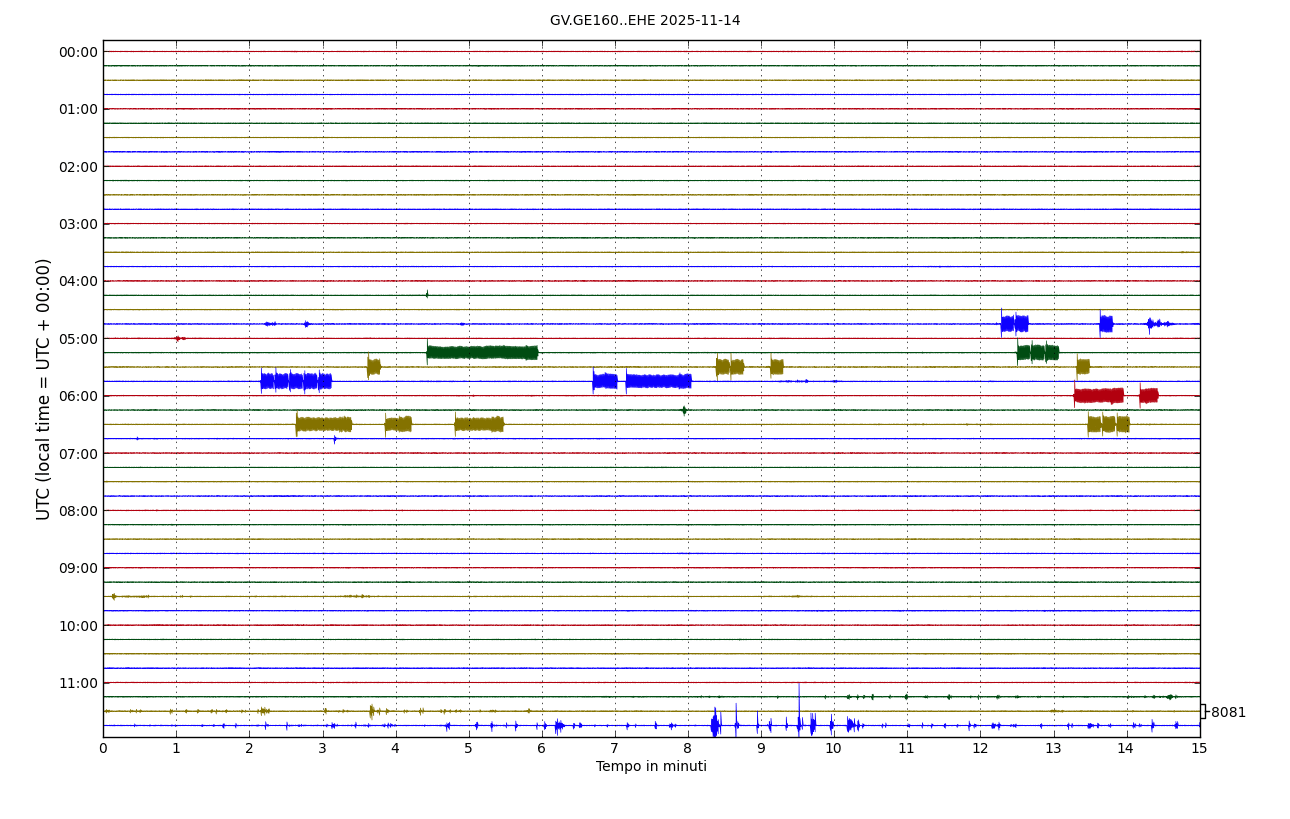Select the large red signal burst
This screenshot has height=819, width=1290.
(x=1098, y=395)
